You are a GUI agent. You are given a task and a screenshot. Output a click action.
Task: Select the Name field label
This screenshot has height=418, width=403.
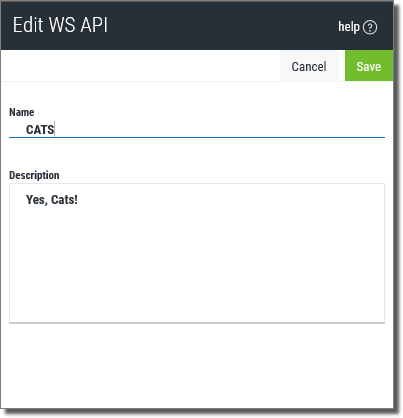tap(22, 112)
